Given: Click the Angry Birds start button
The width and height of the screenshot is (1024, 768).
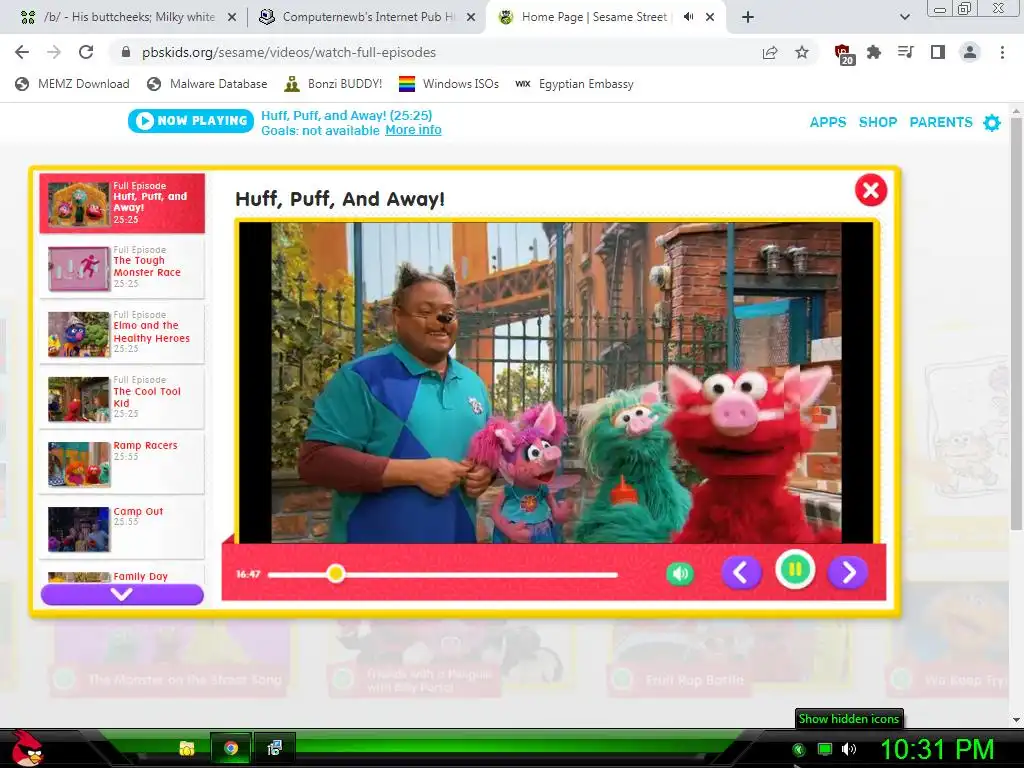Looking at the screenshot, I should [27, 747].
